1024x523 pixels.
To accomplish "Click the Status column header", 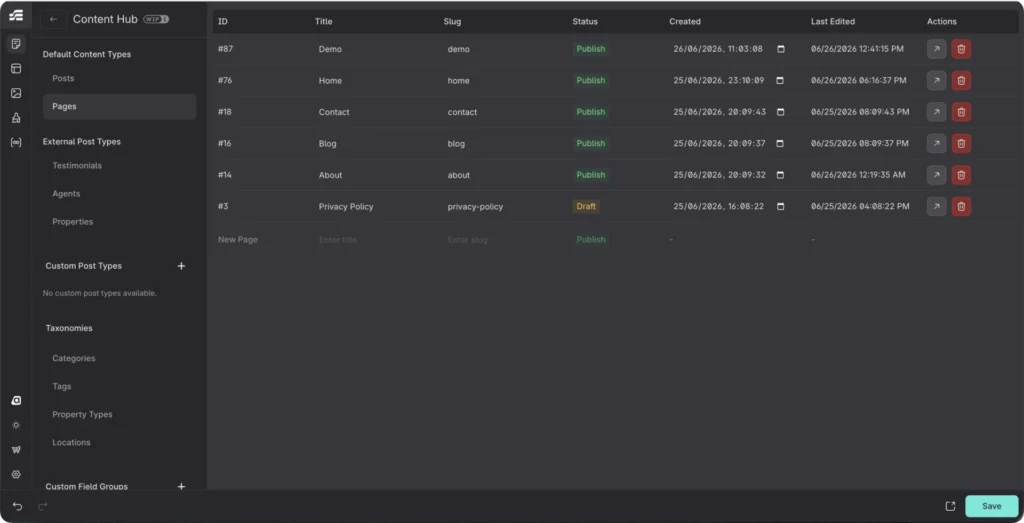I will [x=585, y=22].
